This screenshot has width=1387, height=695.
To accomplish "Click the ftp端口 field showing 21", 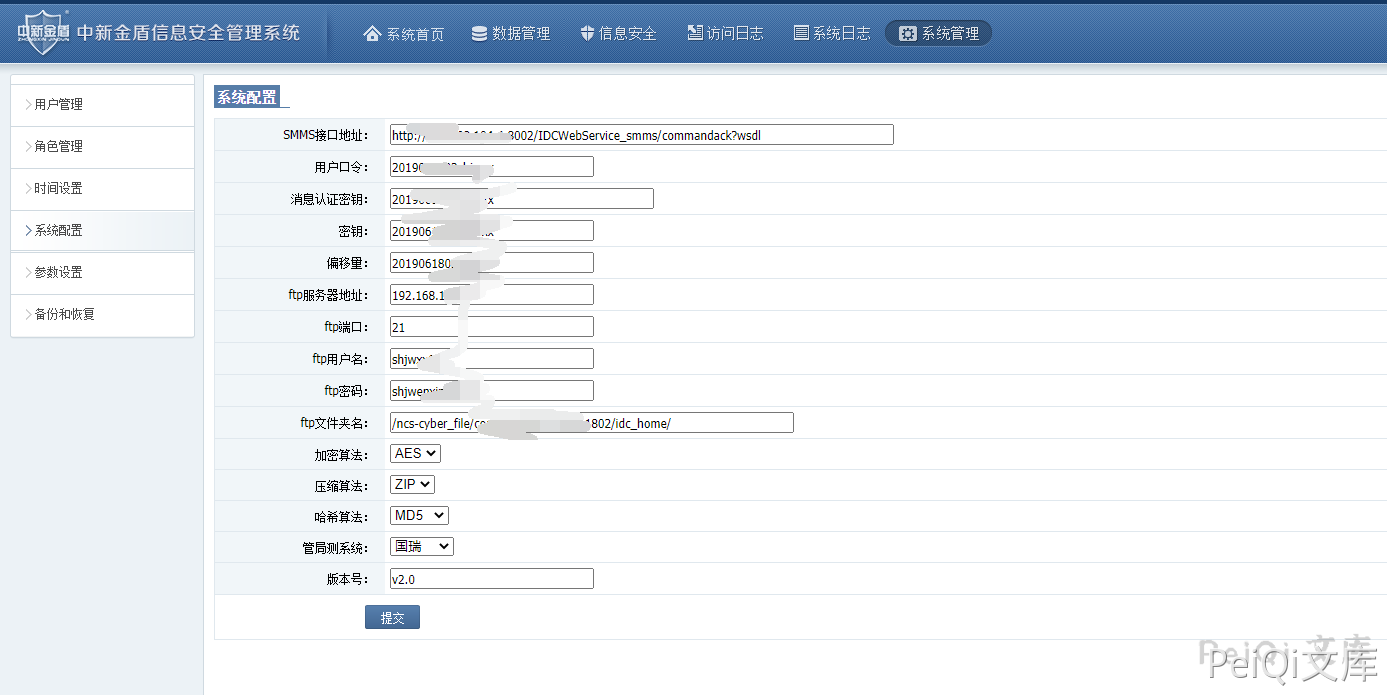I will 491,327.
